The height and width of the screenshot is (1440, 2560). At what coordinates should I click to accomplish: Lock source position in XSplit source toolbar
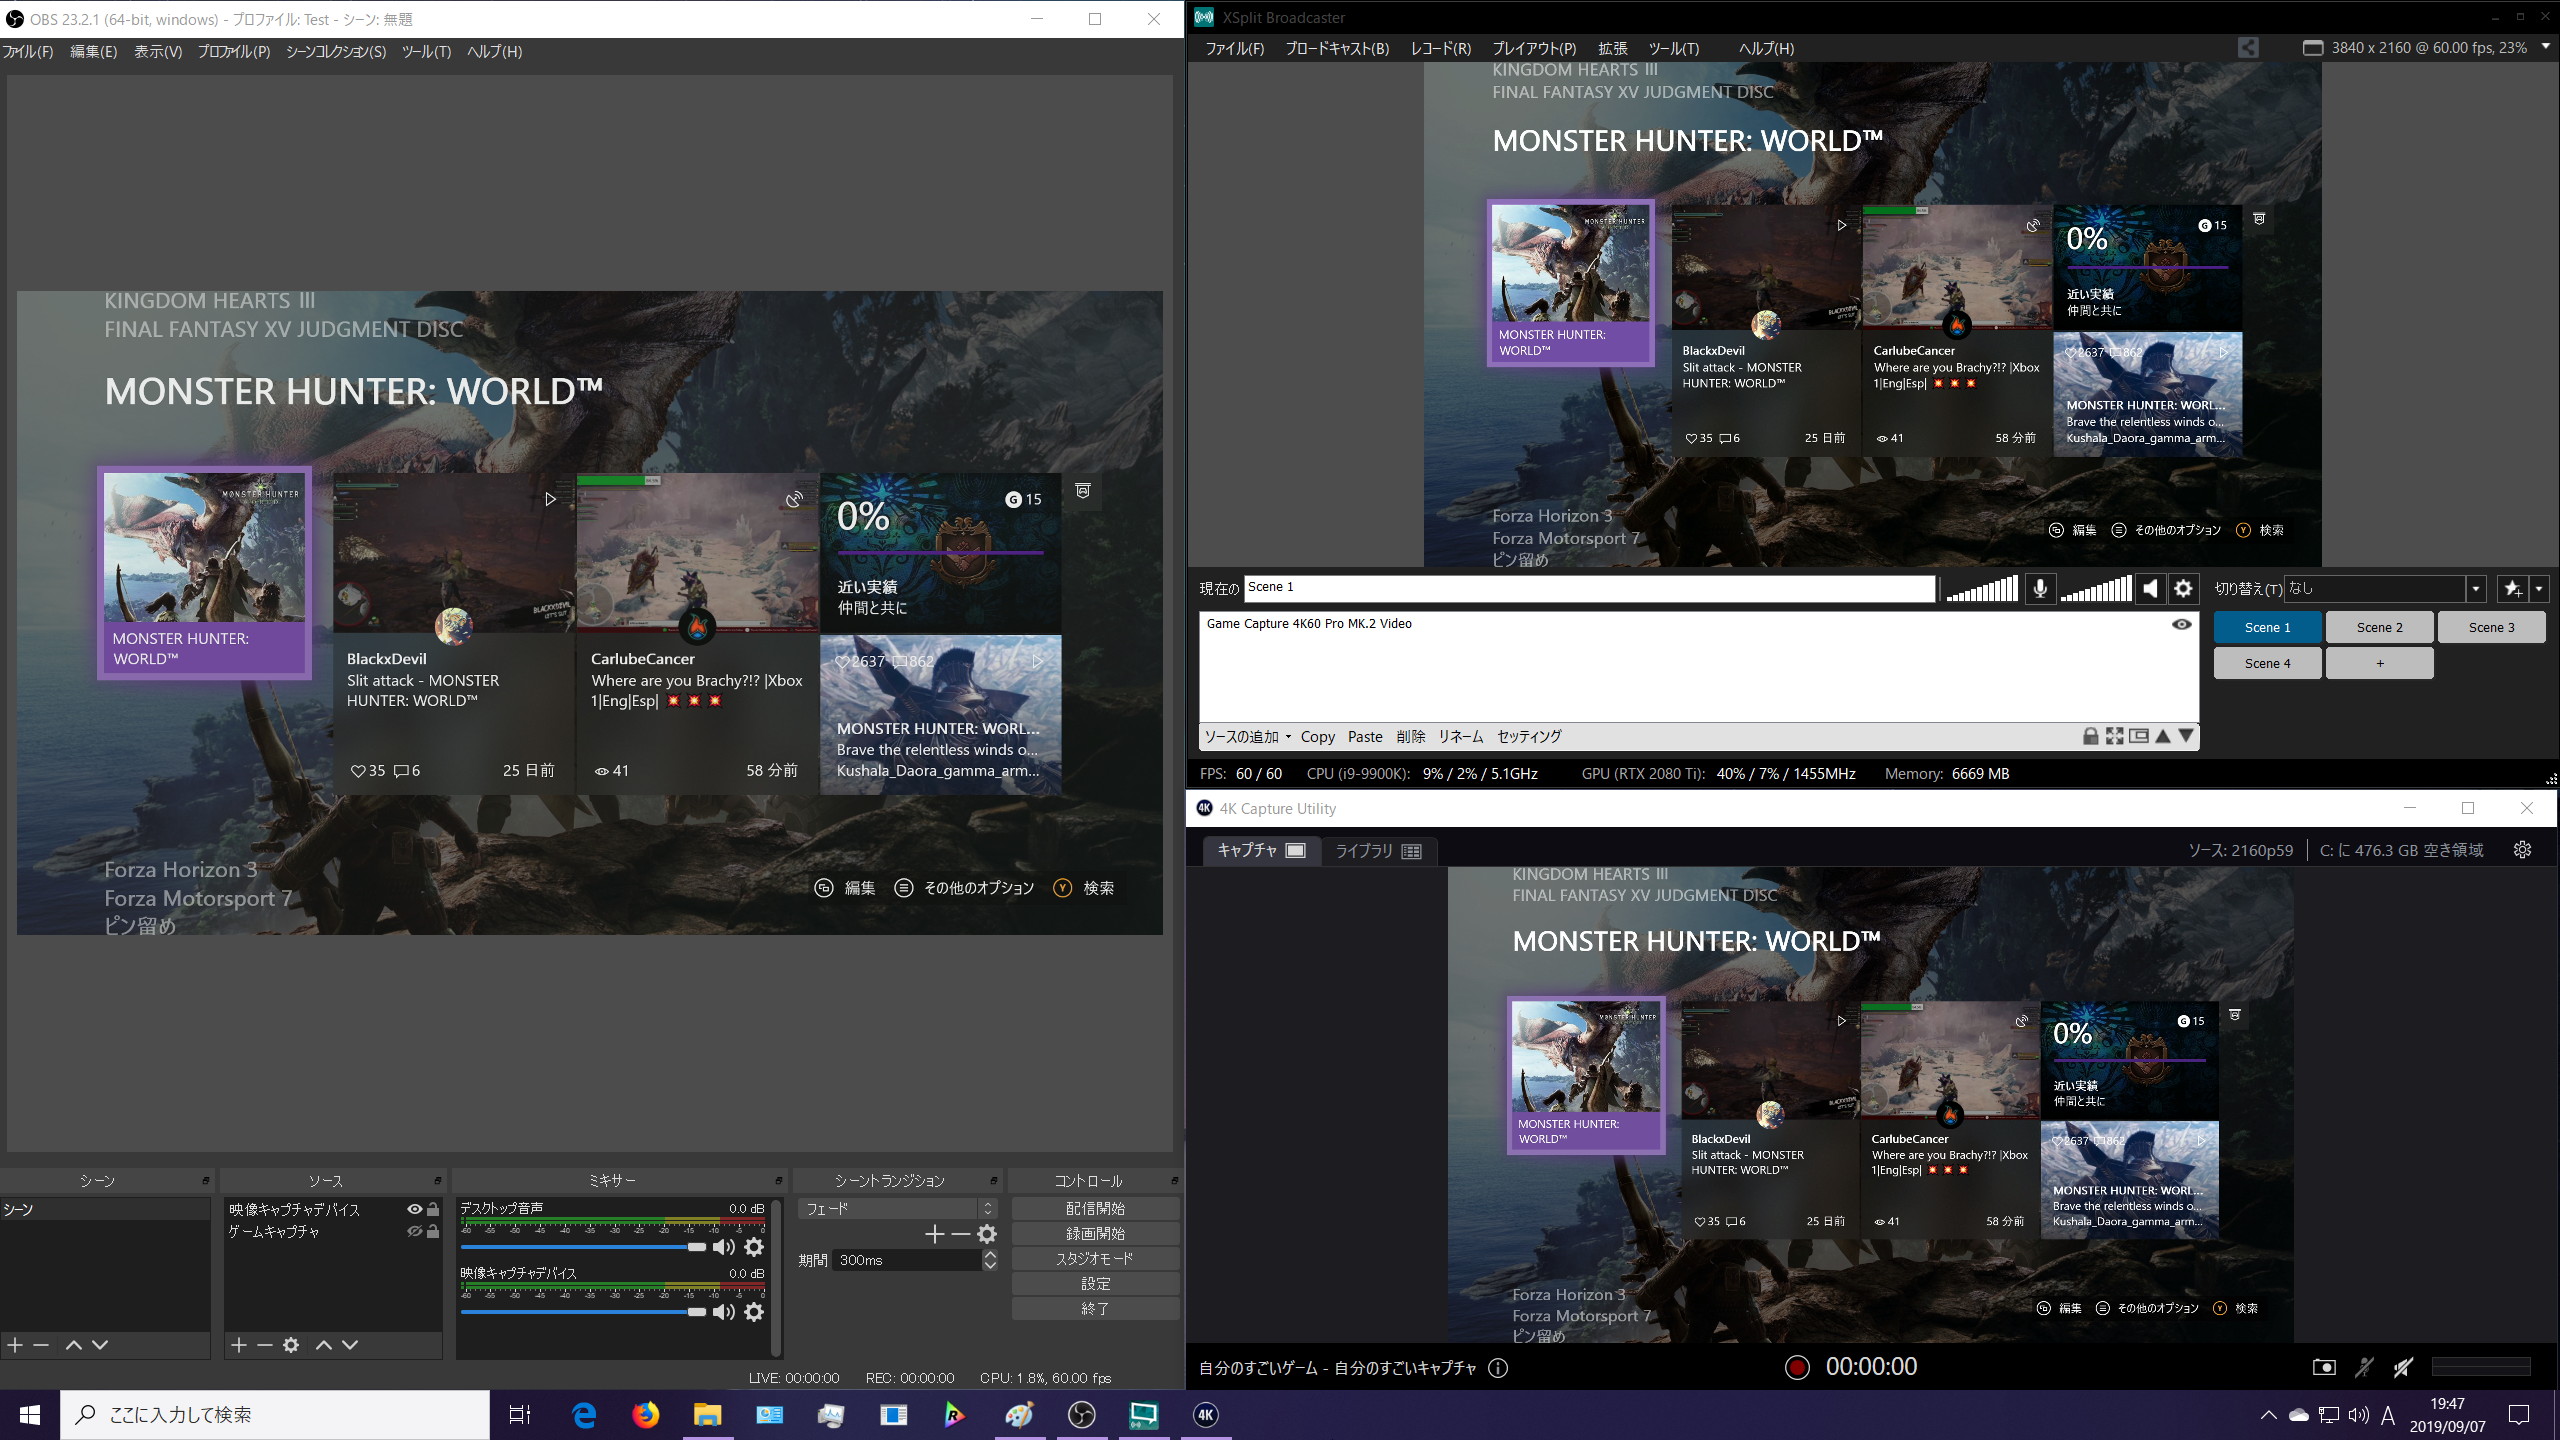click(x=2090, y=736)
